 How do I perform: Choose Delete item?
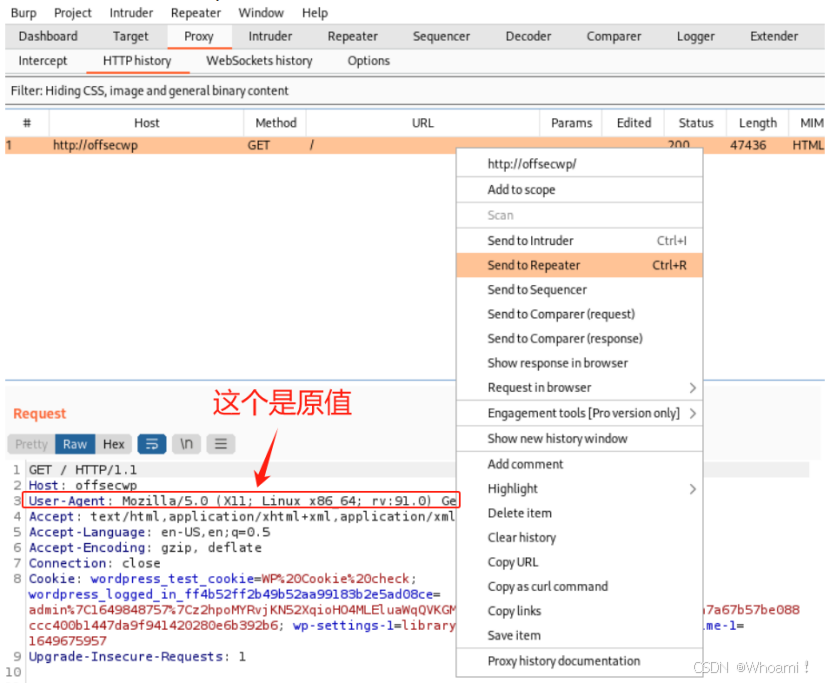(x=580, y=513)
